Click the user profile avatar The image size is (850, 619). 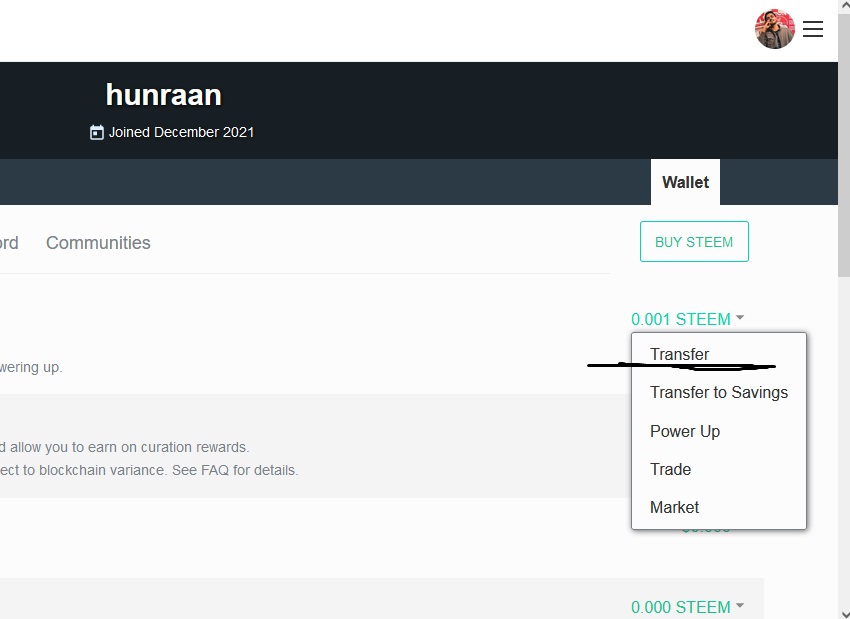(x=775, y=29)
